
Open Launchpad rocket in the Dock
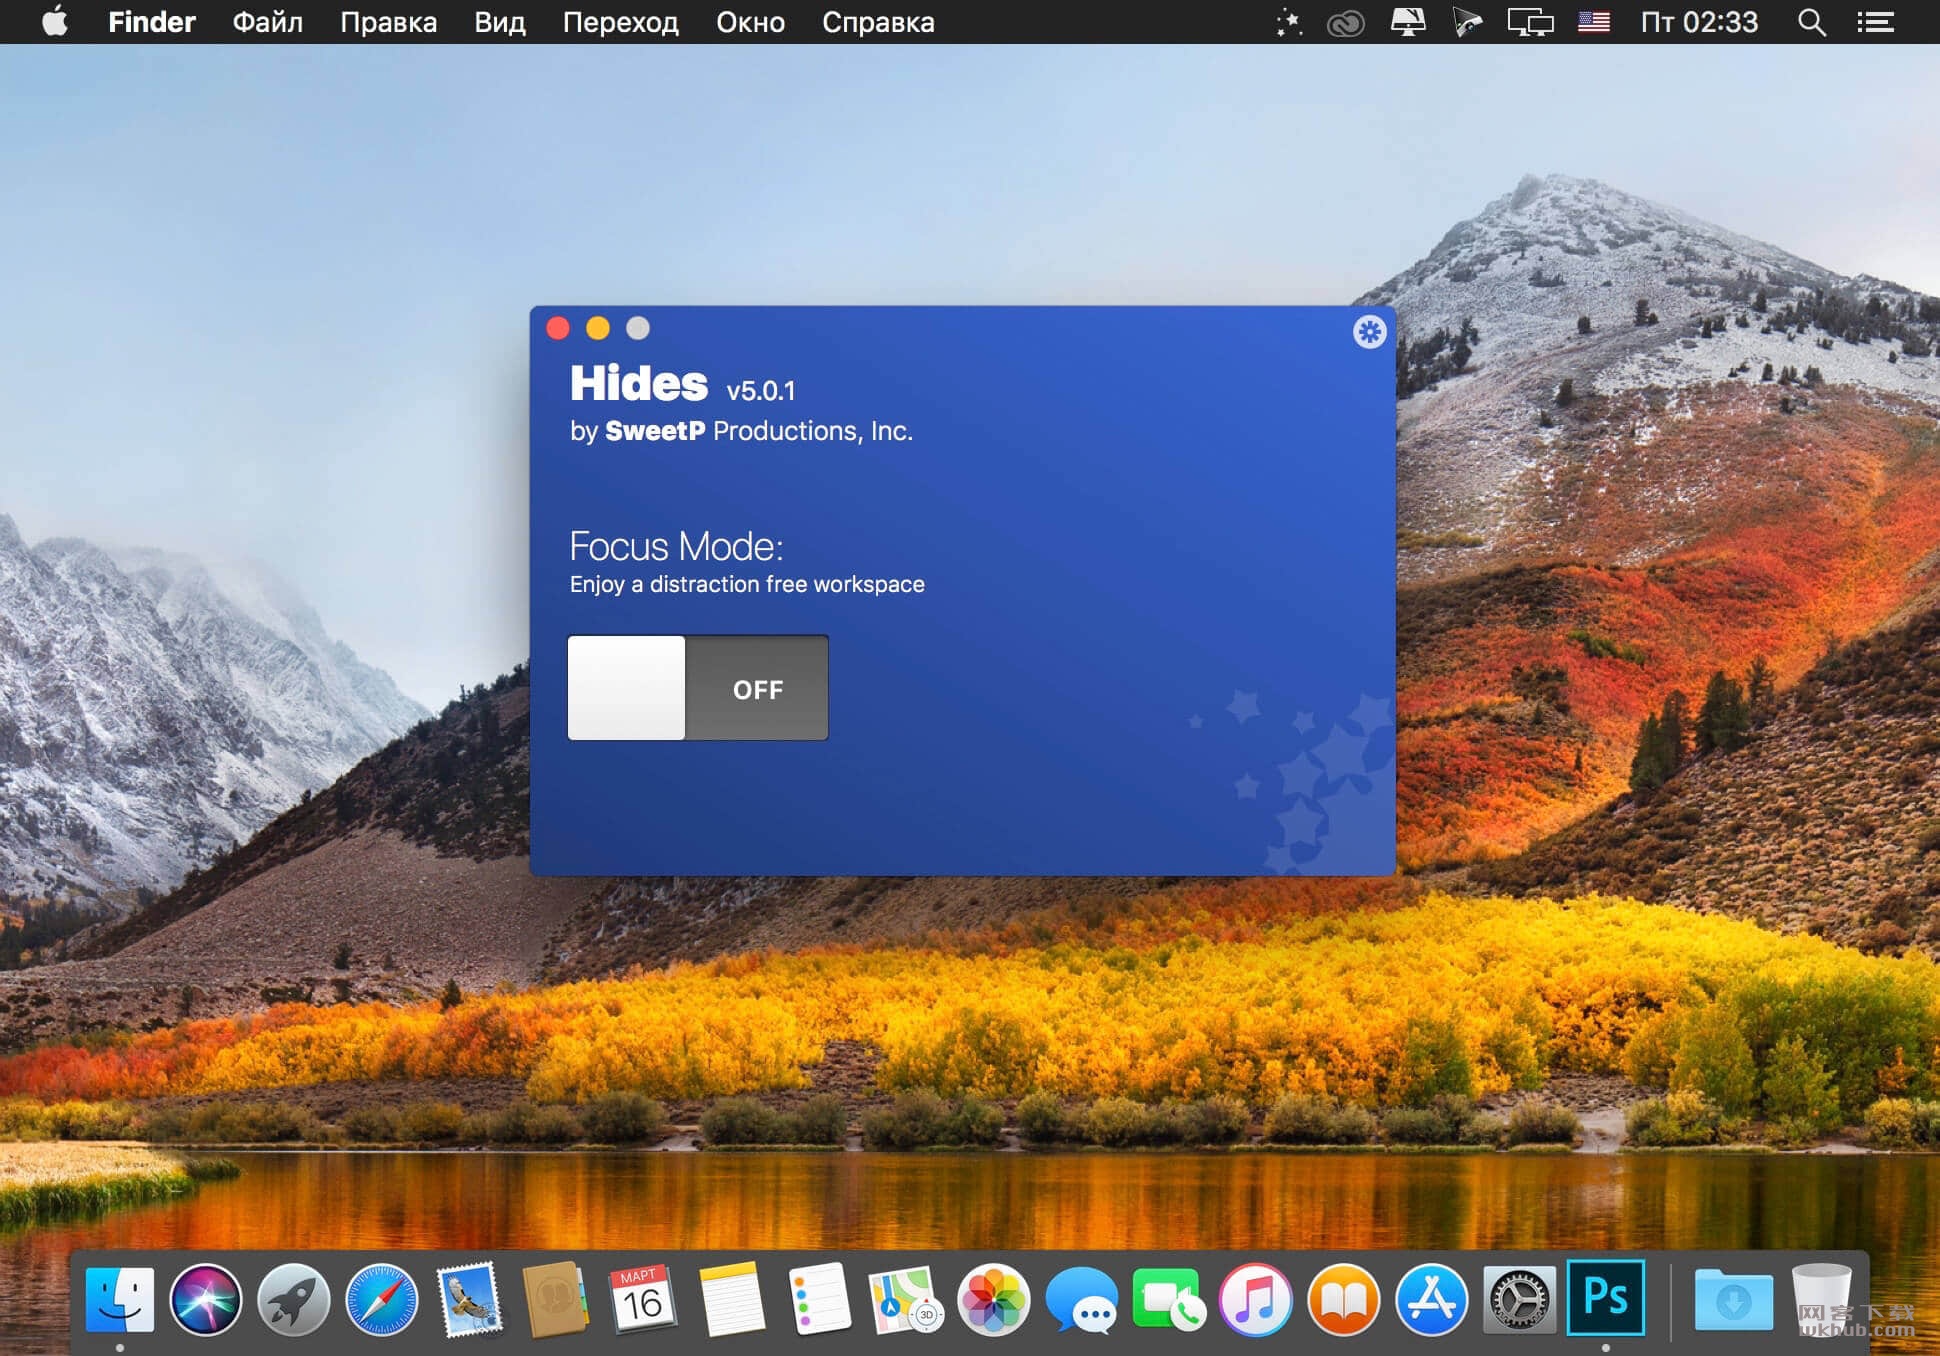coord(294,1300)
